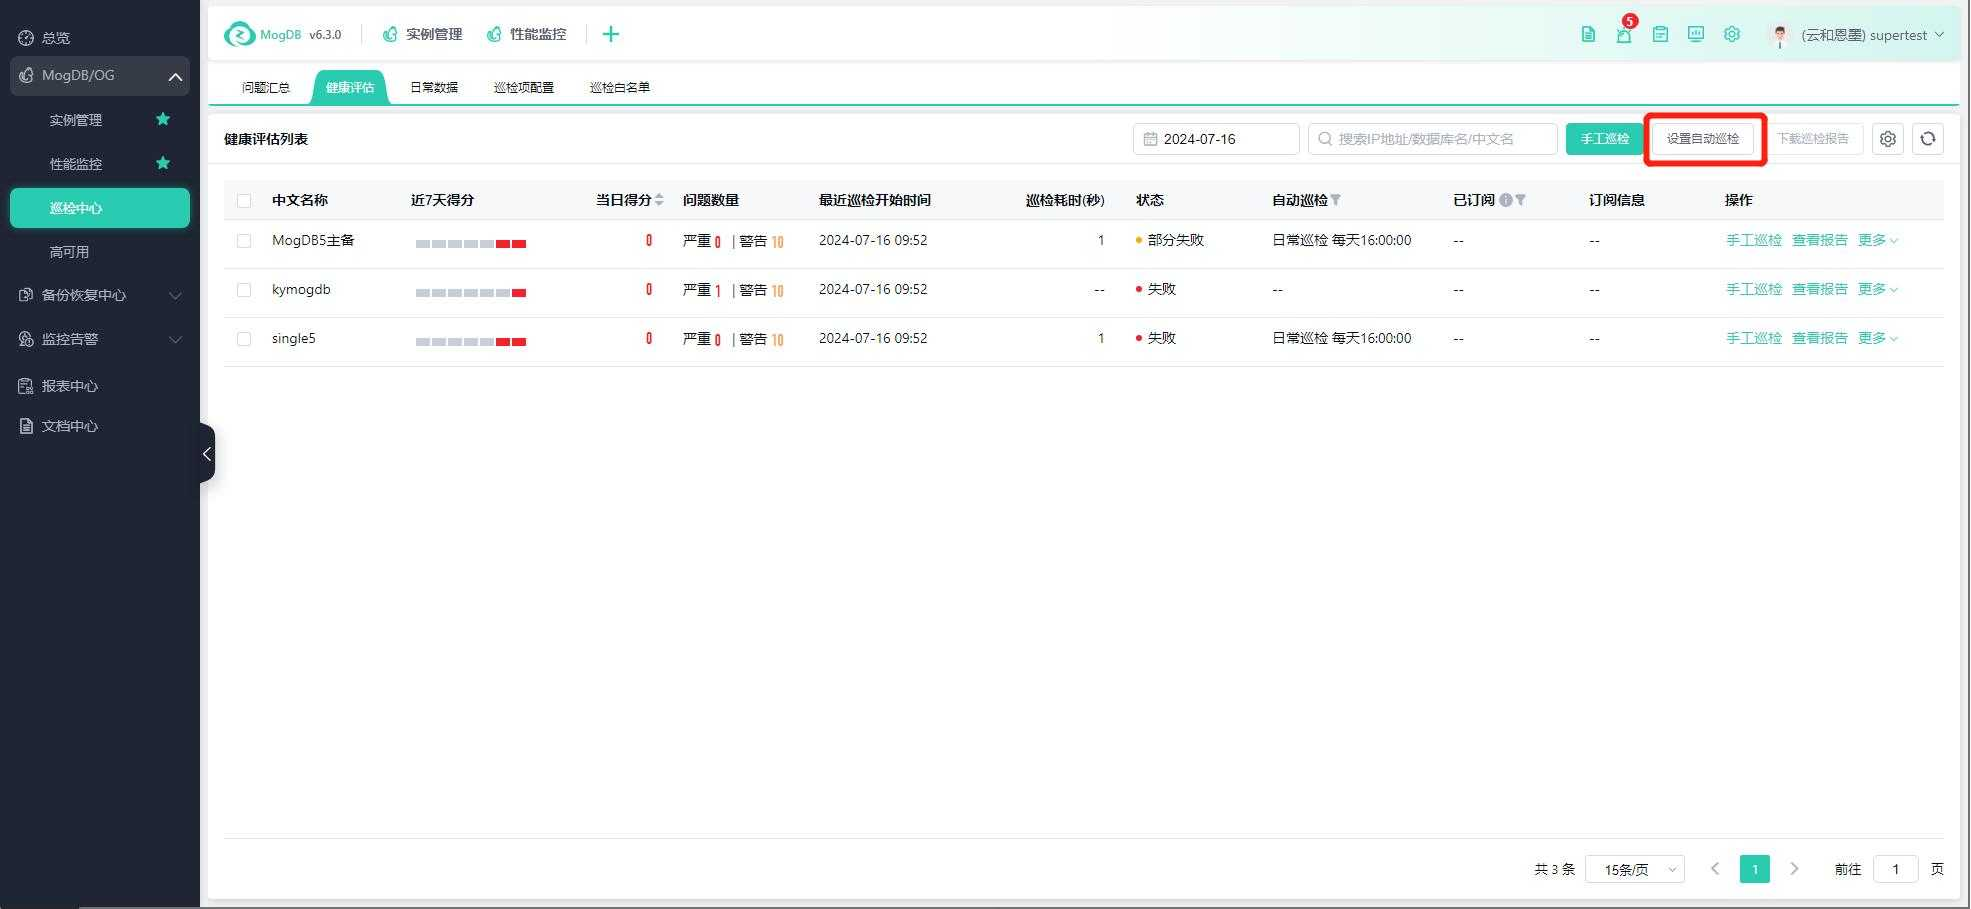Click the user avatar icon
Screen dimensions: 1971x909
(1780, 35)
